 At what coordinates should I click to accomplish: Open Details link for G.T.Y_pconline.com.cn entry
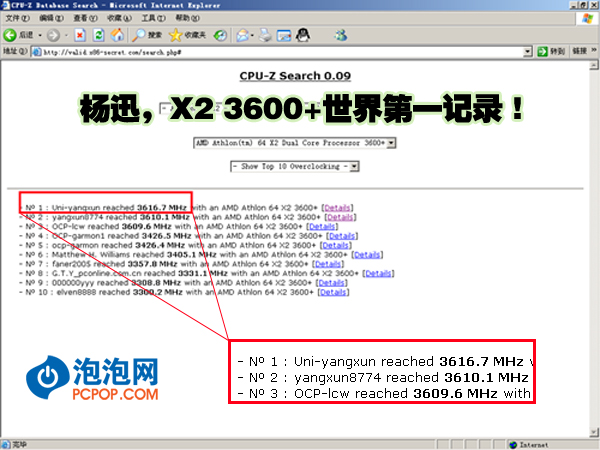378,273
